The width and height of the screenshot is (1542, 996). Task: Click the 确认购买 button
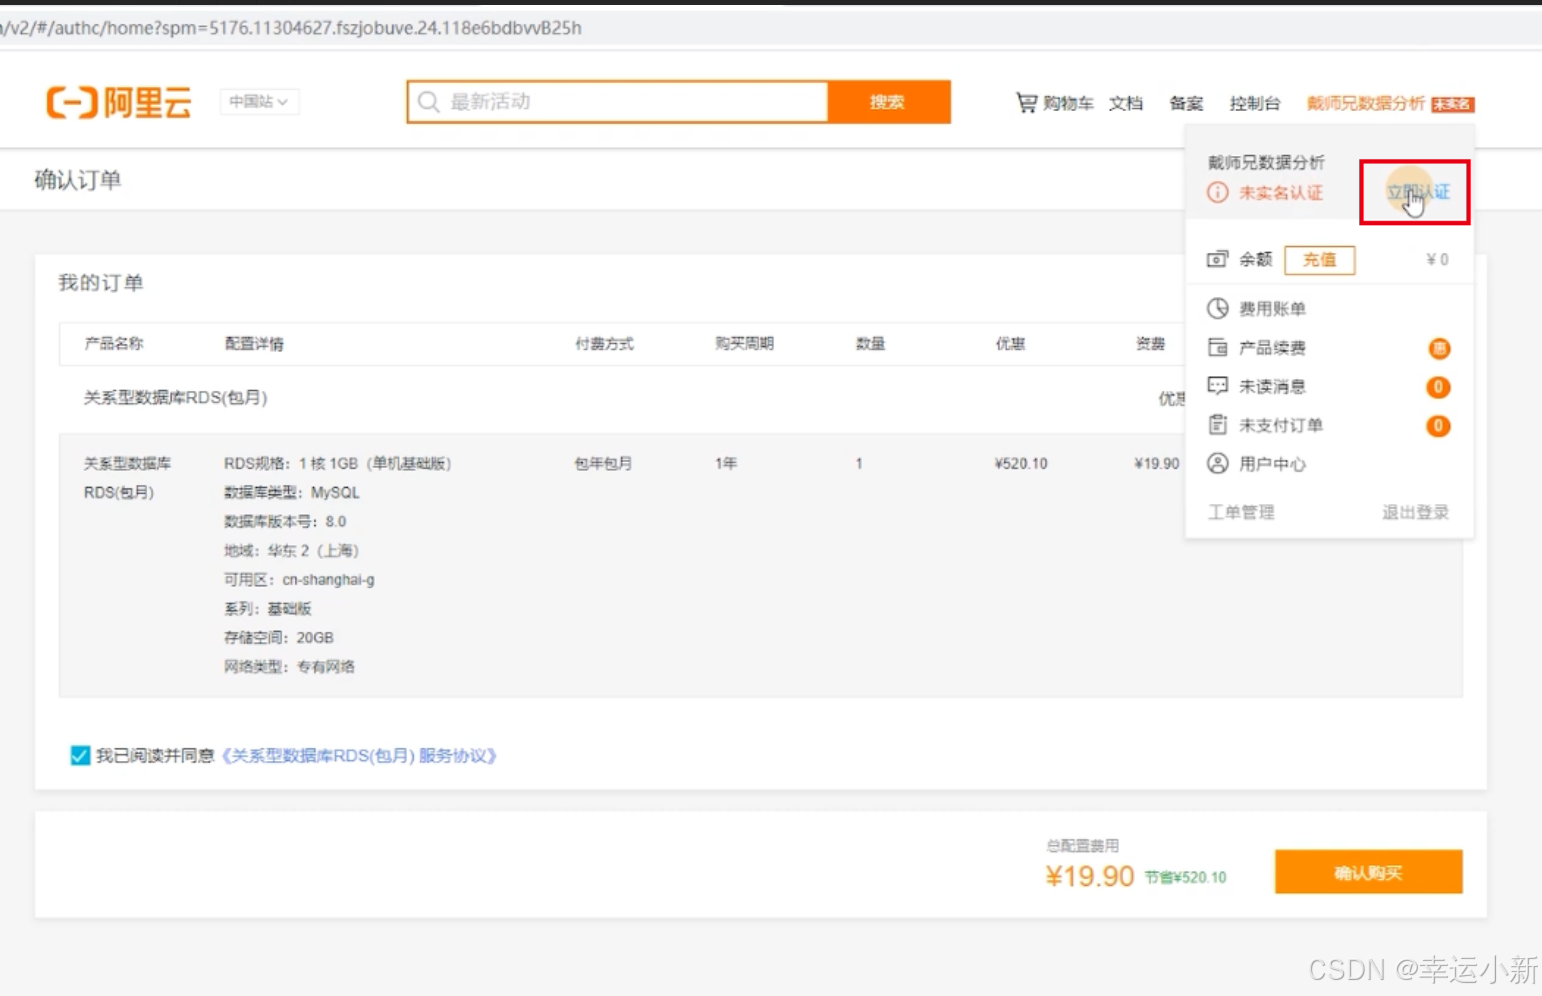(x=1368, y=873)
